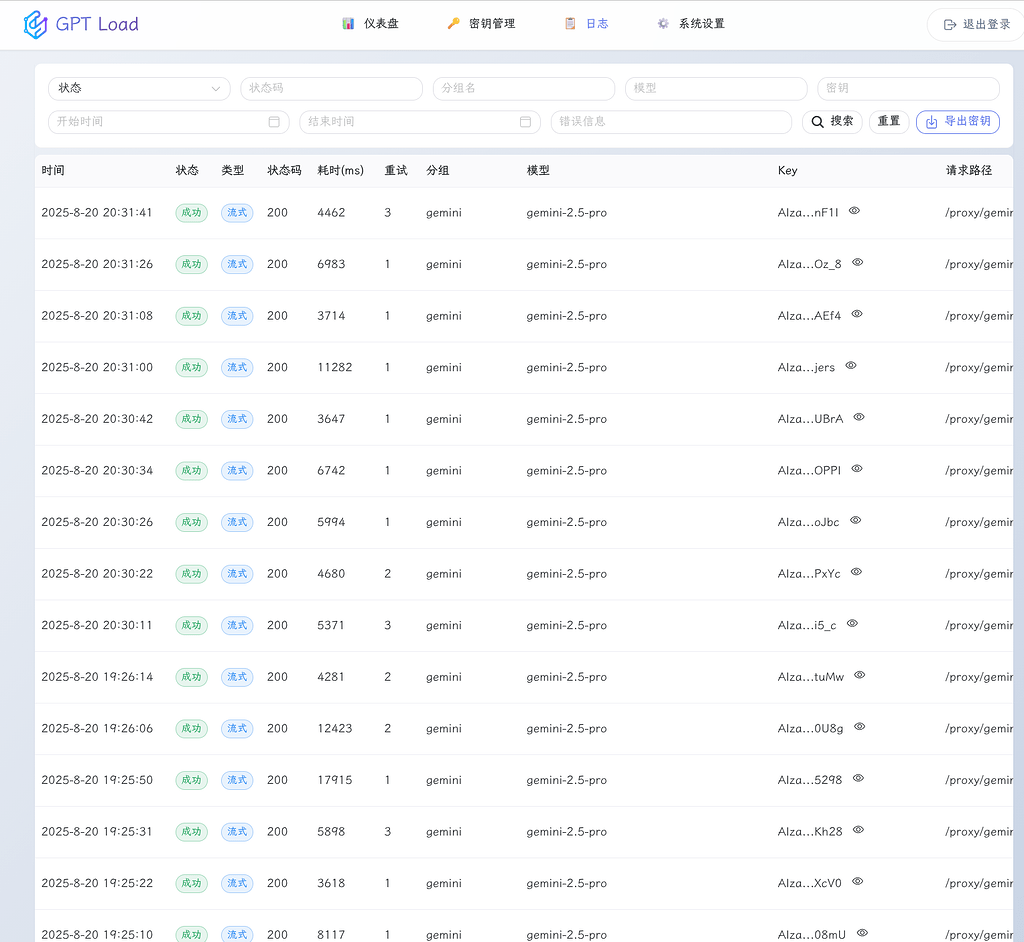Open the 系统设置 system settings tab
1024x942 pixels.
pyautogui.click(x=691, y=24)
